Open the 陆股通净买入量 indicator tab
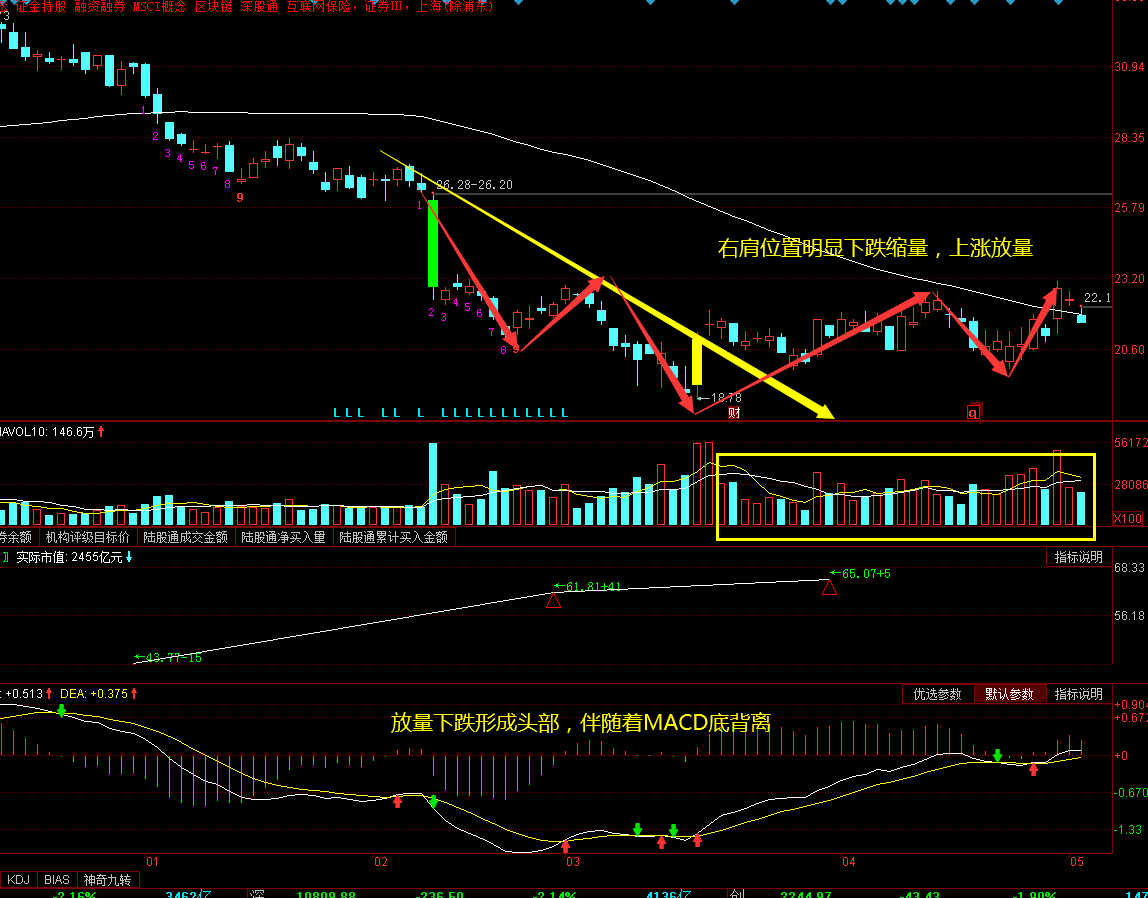1148x898 pixels. [284, 537]
